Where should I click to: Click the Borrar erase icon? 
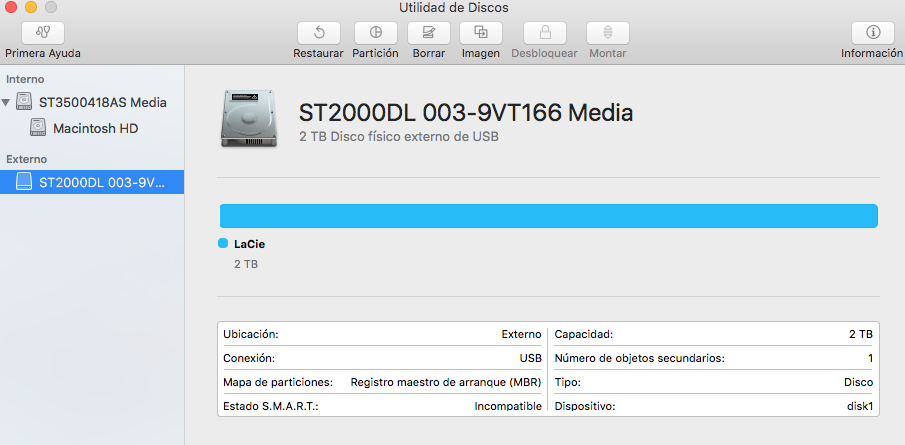[429, 33]
